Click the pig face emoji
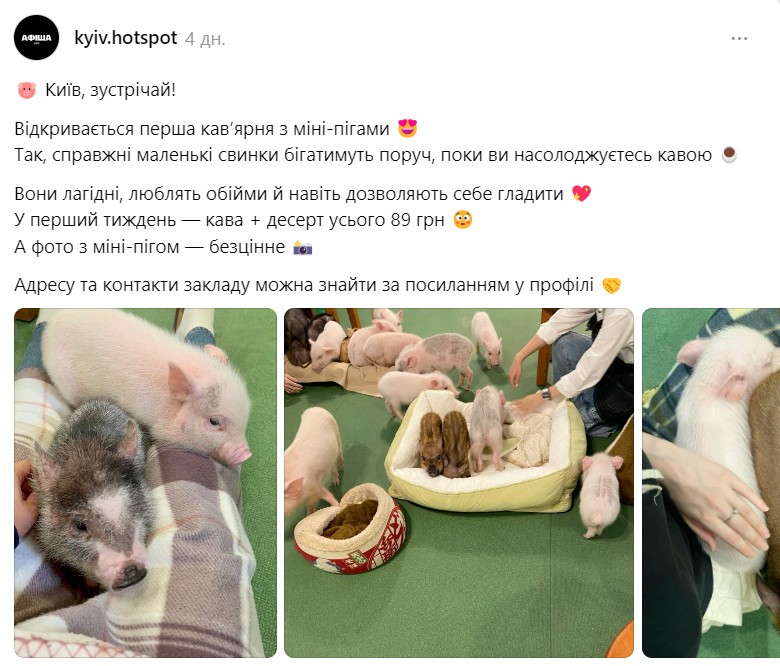The height and width of the screenshot is (666, 780). click(x=27, y=91)
